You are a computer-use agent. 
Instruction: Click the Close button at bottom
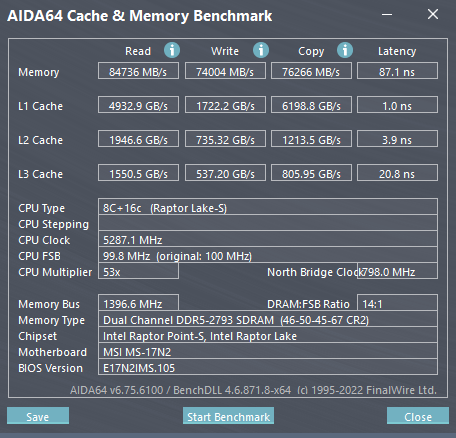click(418, 416)
